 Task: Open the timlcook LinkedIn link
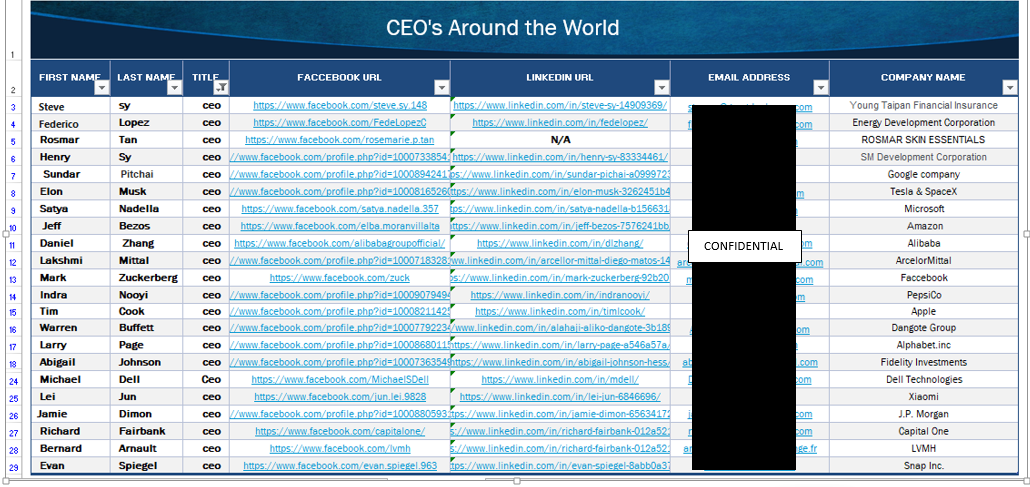coord(560,311)
